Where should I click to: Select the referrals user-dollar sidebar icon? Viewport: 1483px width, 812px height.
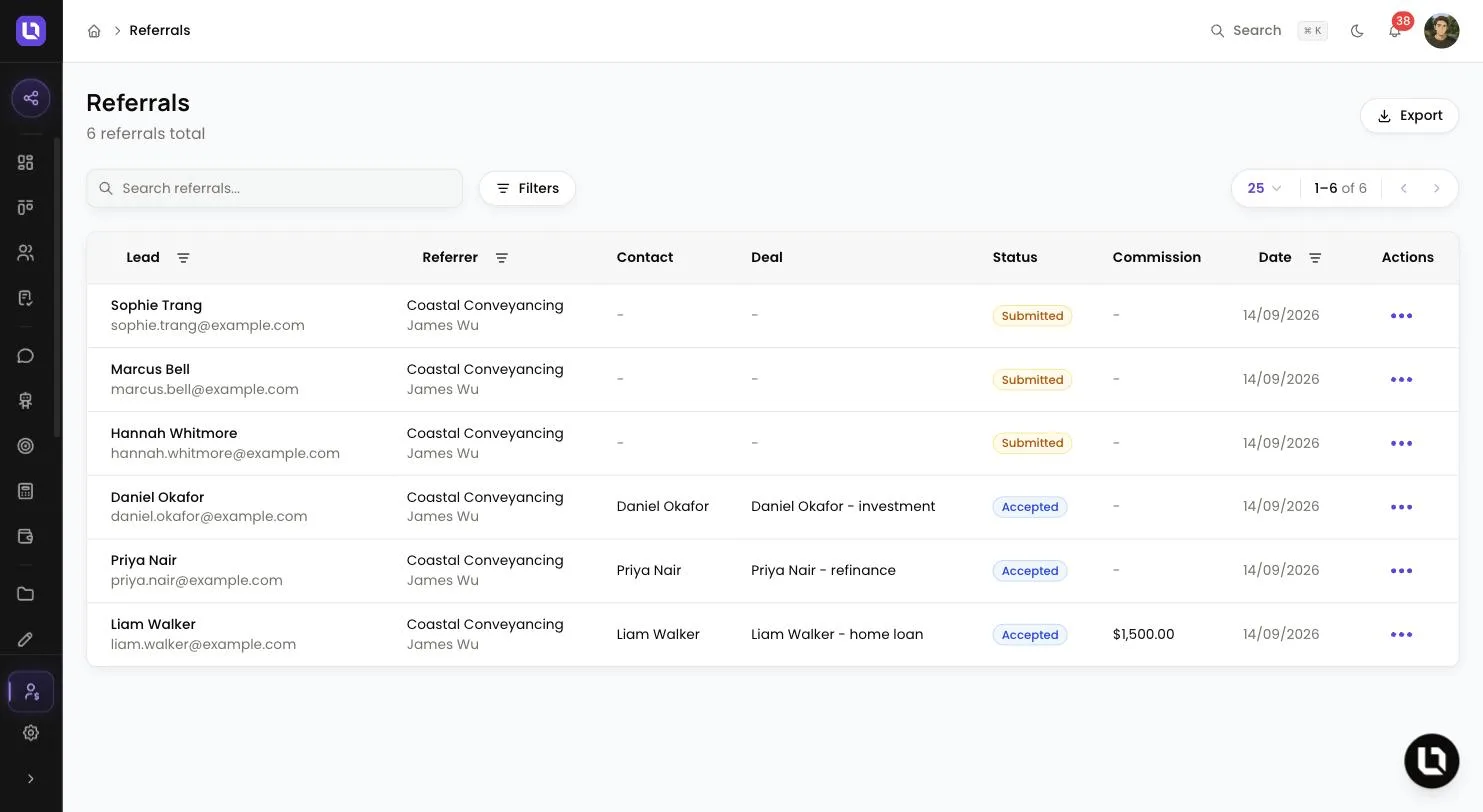[31, 691]
